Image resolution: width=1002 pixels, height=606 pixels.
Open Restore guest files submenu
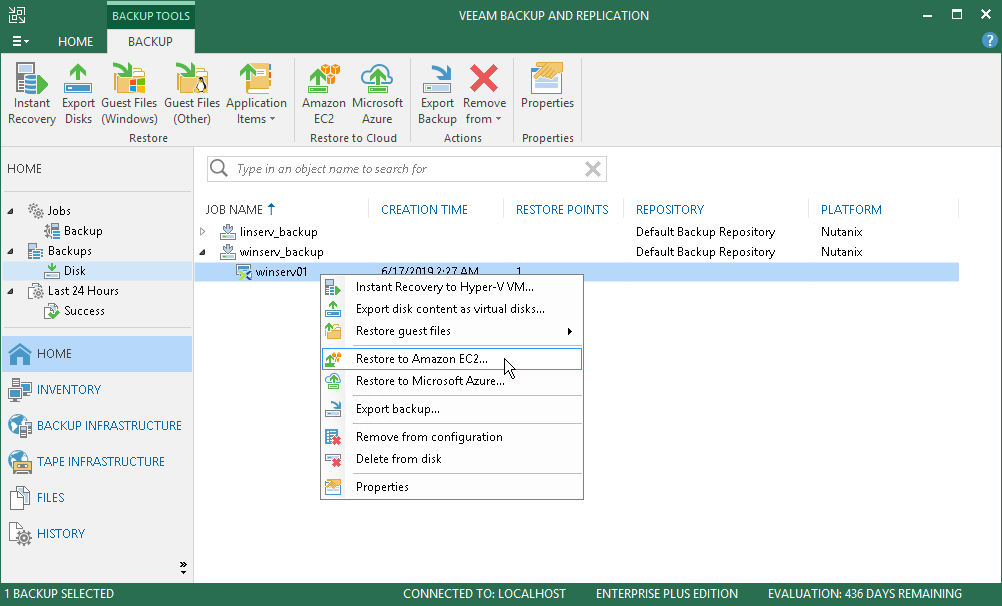click(452, 331)
